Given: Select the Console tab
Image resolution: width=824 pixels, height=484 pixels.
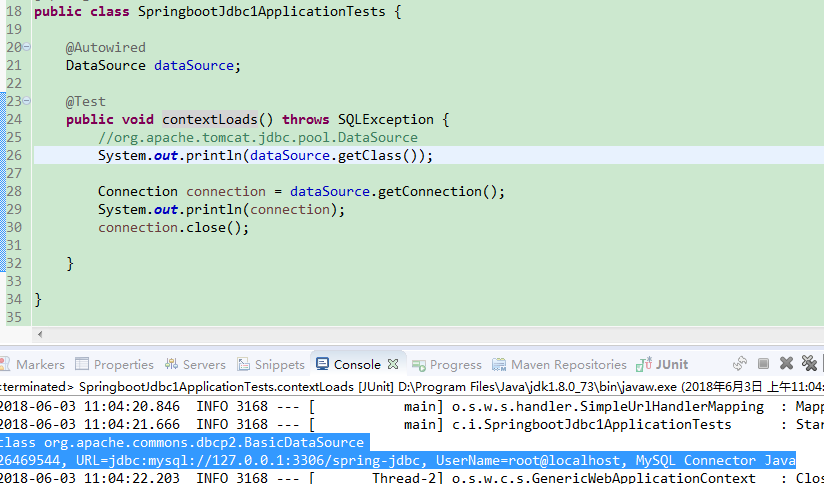Looking at the screenshot, I should click(357, 364).
